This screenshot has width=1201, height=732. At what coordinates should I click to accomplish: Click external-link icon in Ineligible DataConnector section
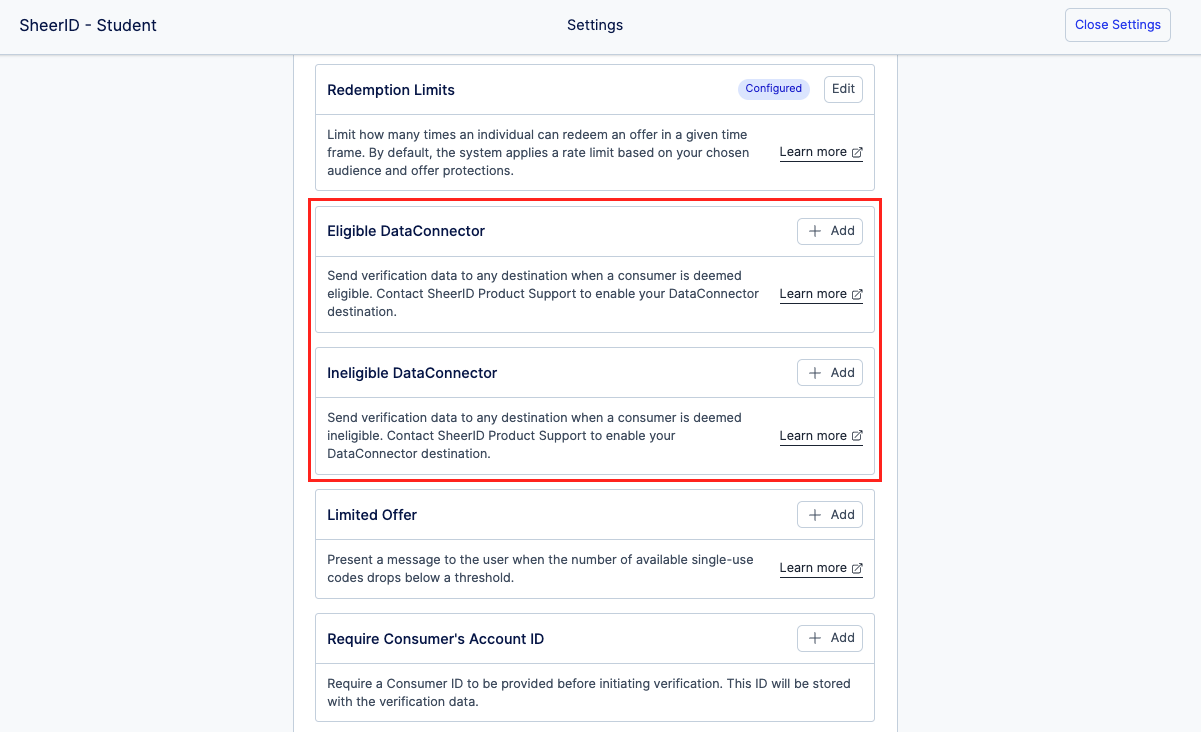tap(857, 437)
